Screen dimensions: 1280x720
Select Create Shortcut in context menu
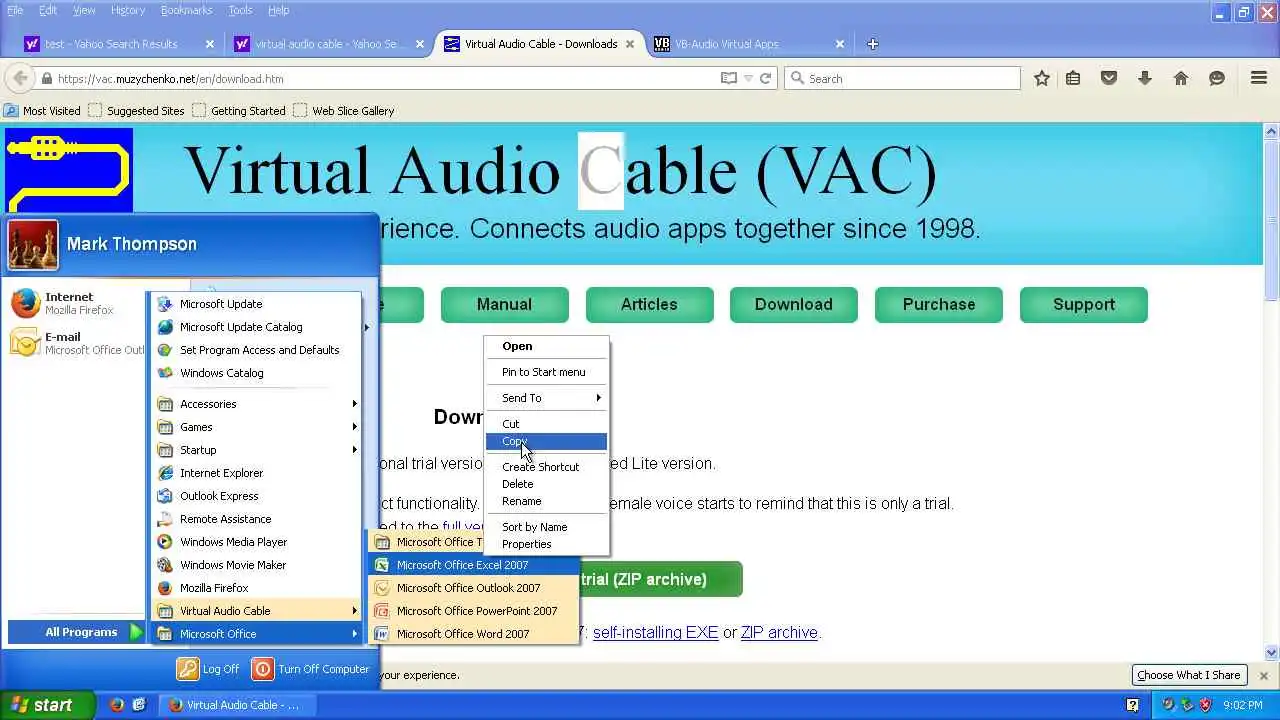point(546,467)
